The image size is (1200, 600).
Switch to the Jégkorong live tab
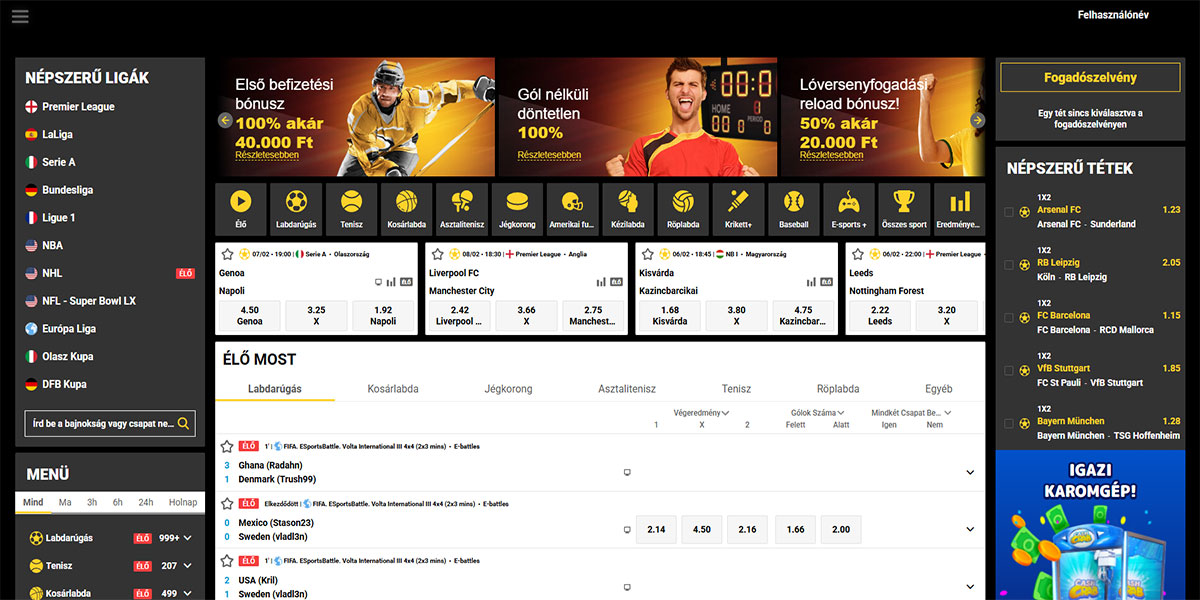point(508,389)
